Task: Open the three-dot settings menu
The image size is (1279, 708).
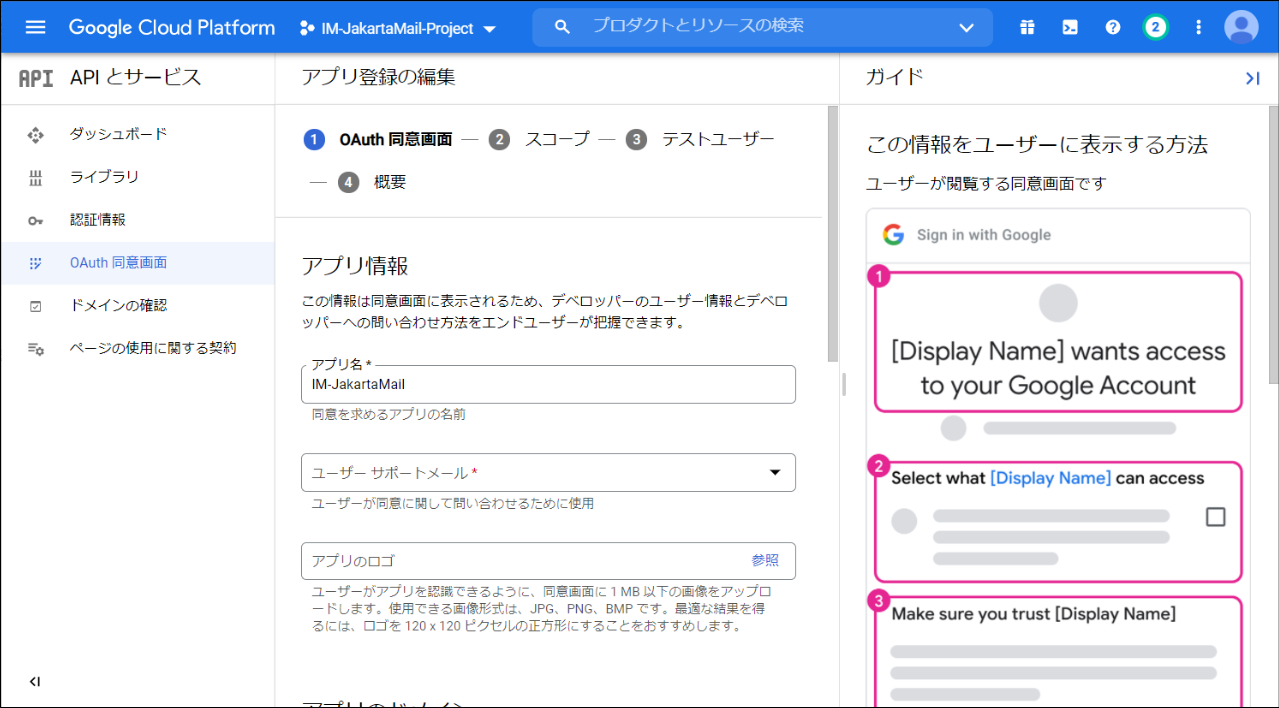Action: 1199,27
